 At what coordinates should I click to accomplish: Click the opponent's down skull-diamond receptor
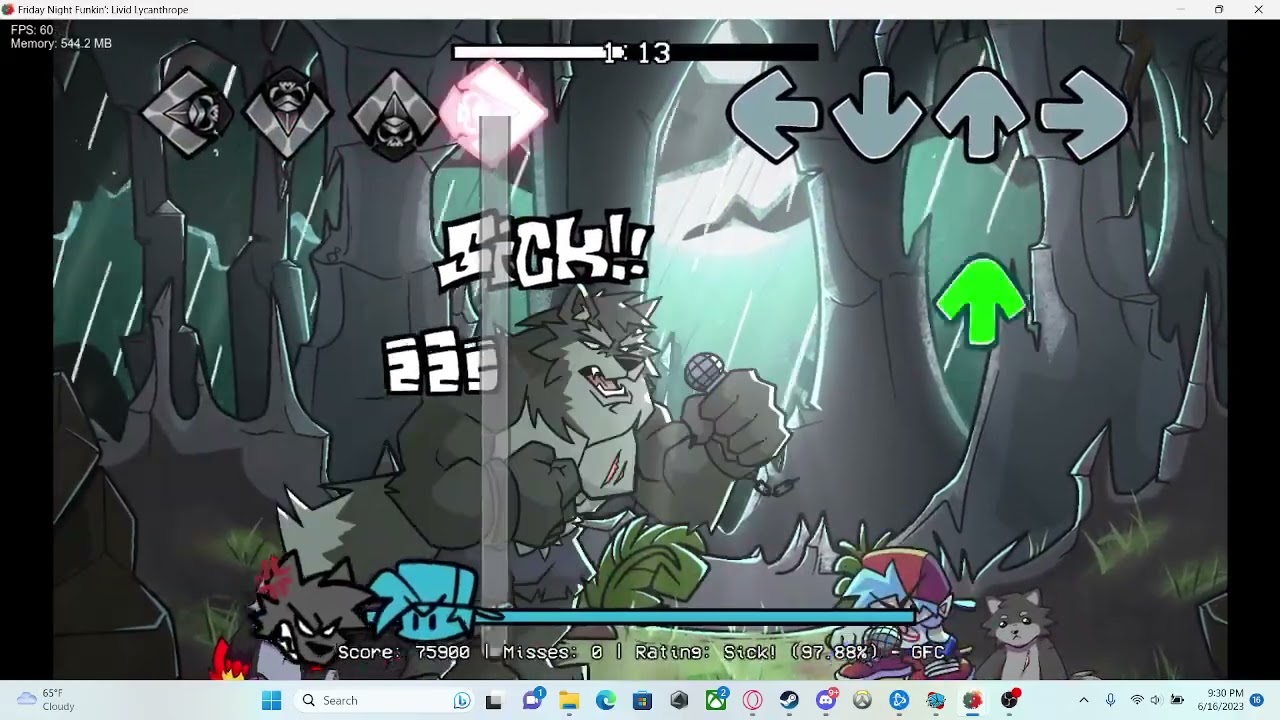coord(289,113)
